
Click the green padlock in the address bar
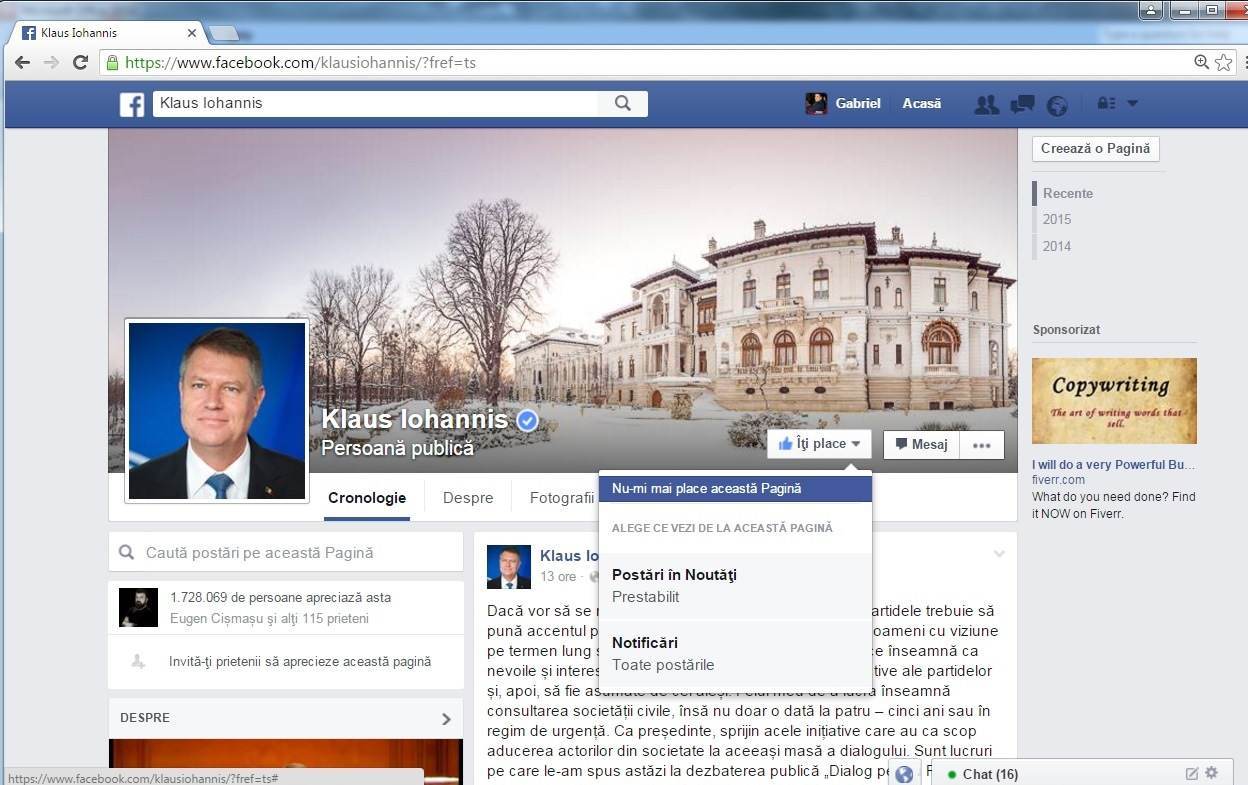[112, 62]
